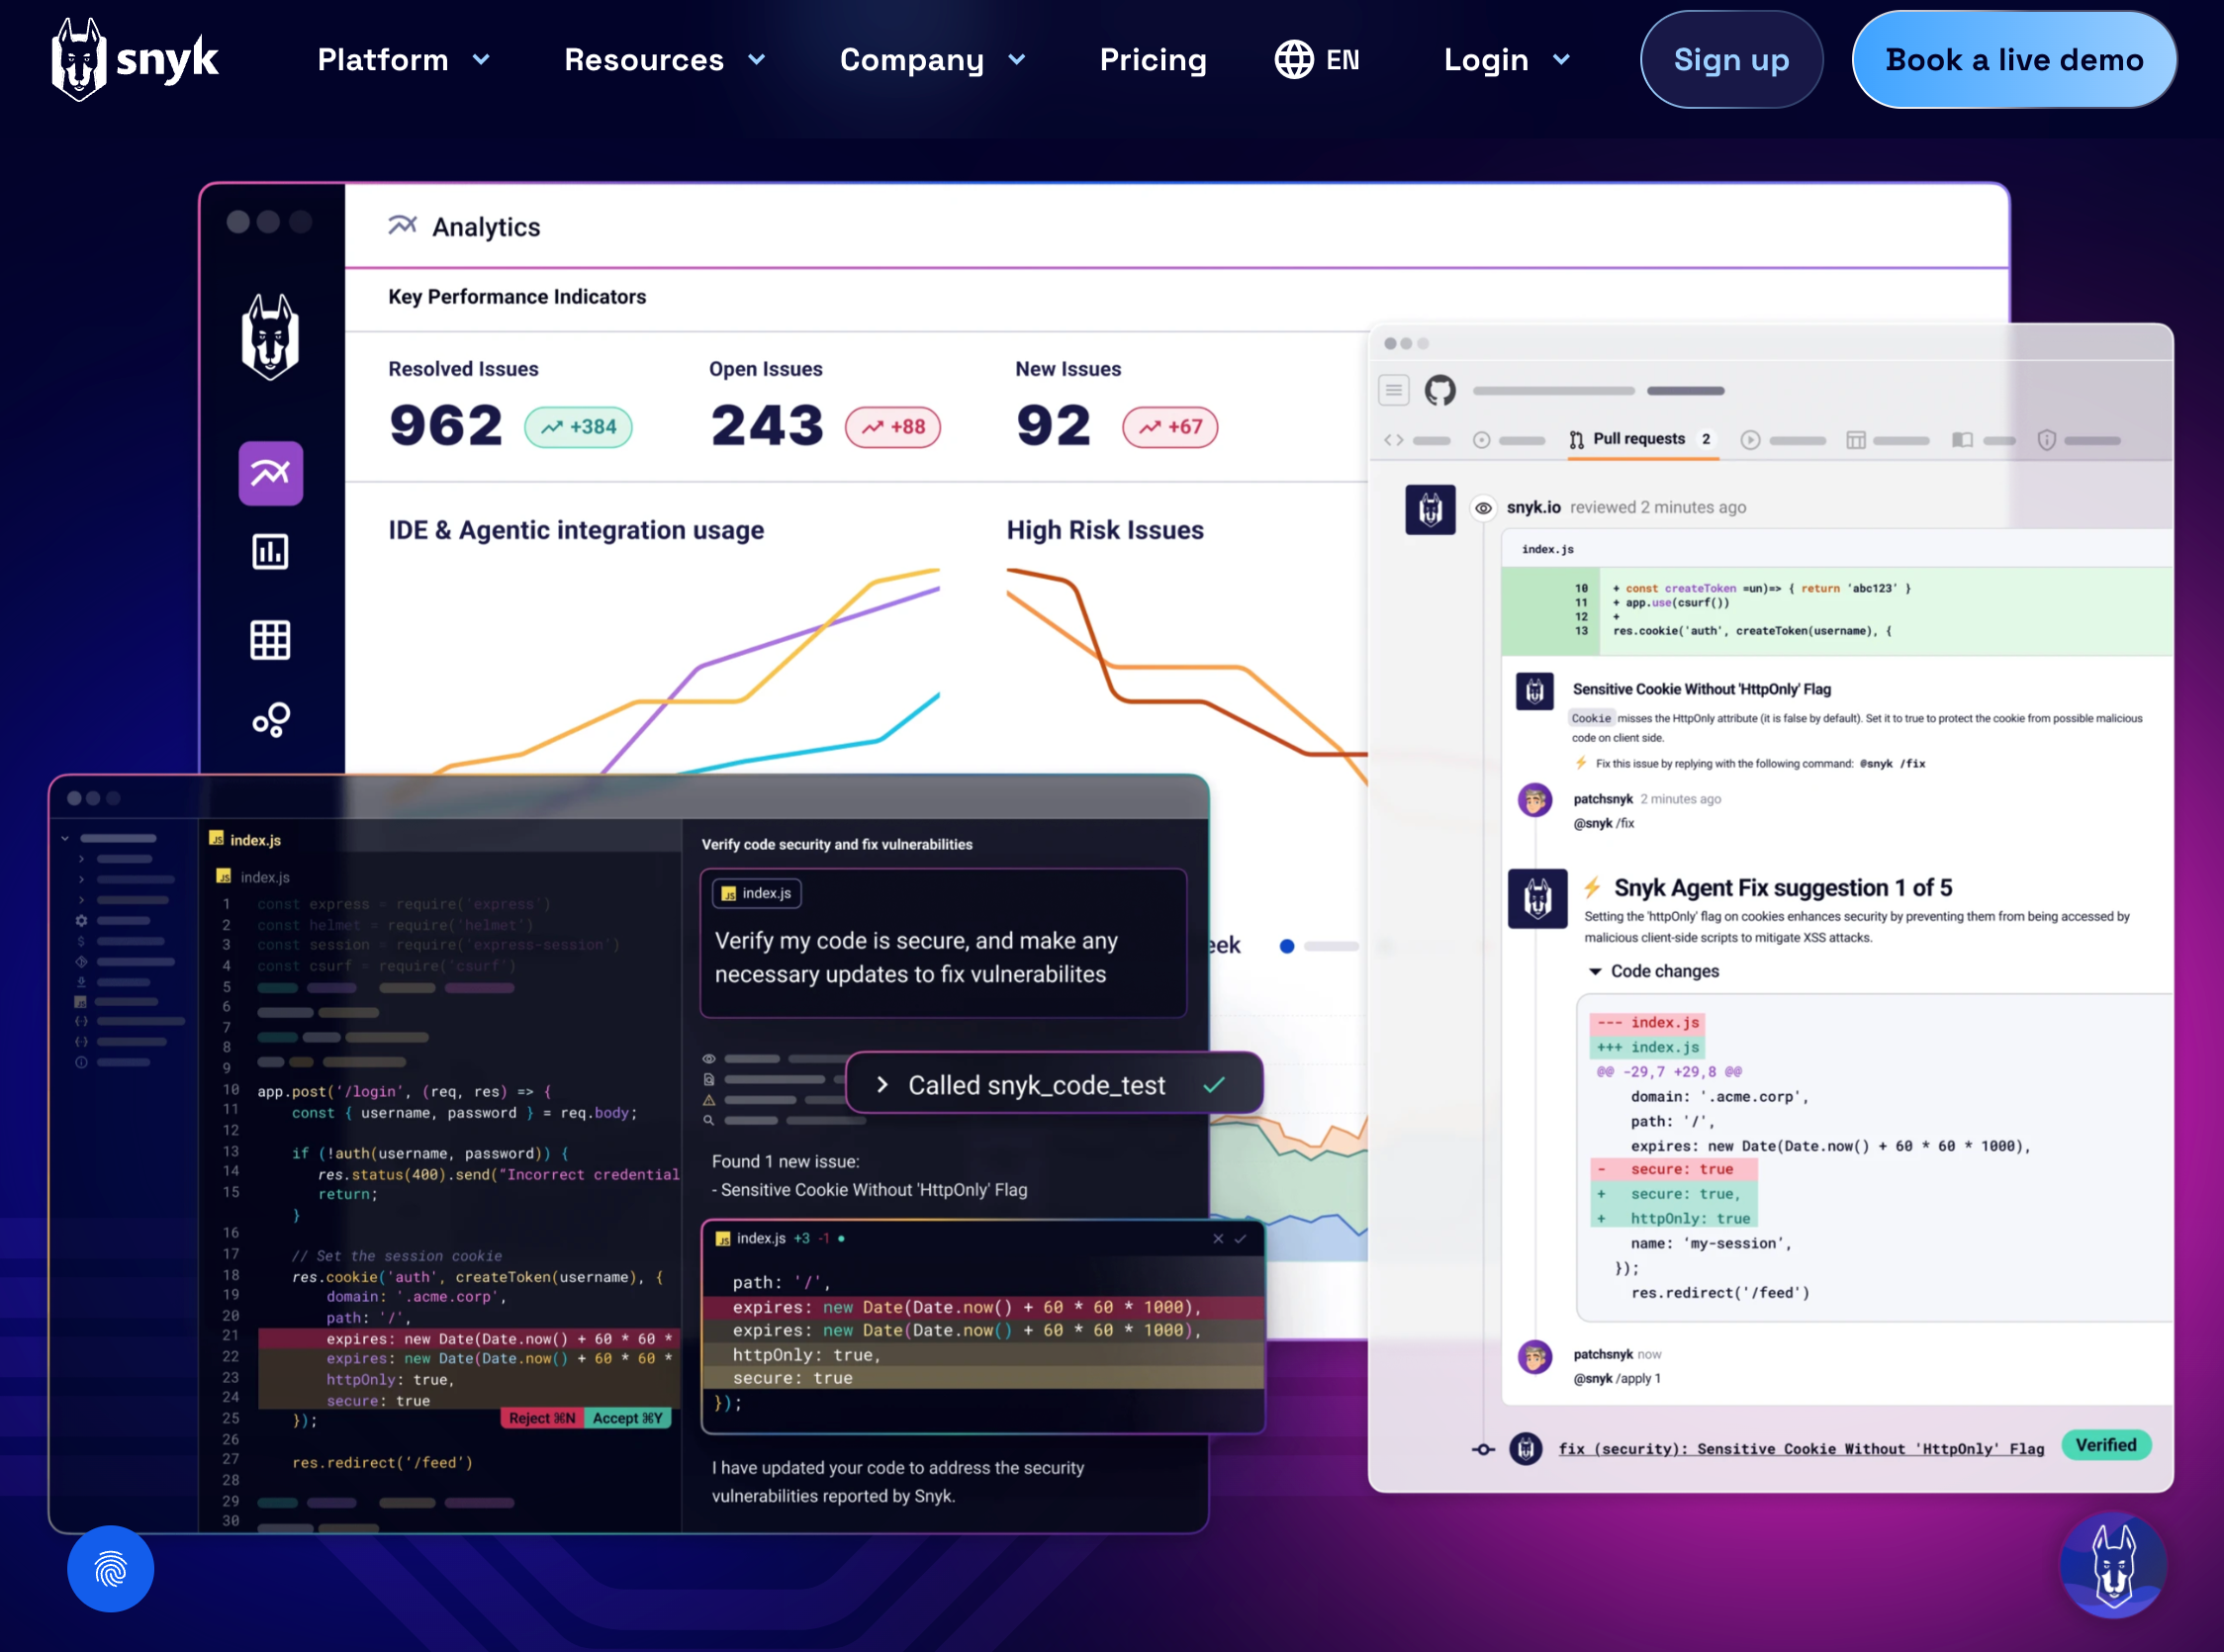Click the Book a live demo button
Viewport: 2224px width, 1652px height.
pos(2013,60)
